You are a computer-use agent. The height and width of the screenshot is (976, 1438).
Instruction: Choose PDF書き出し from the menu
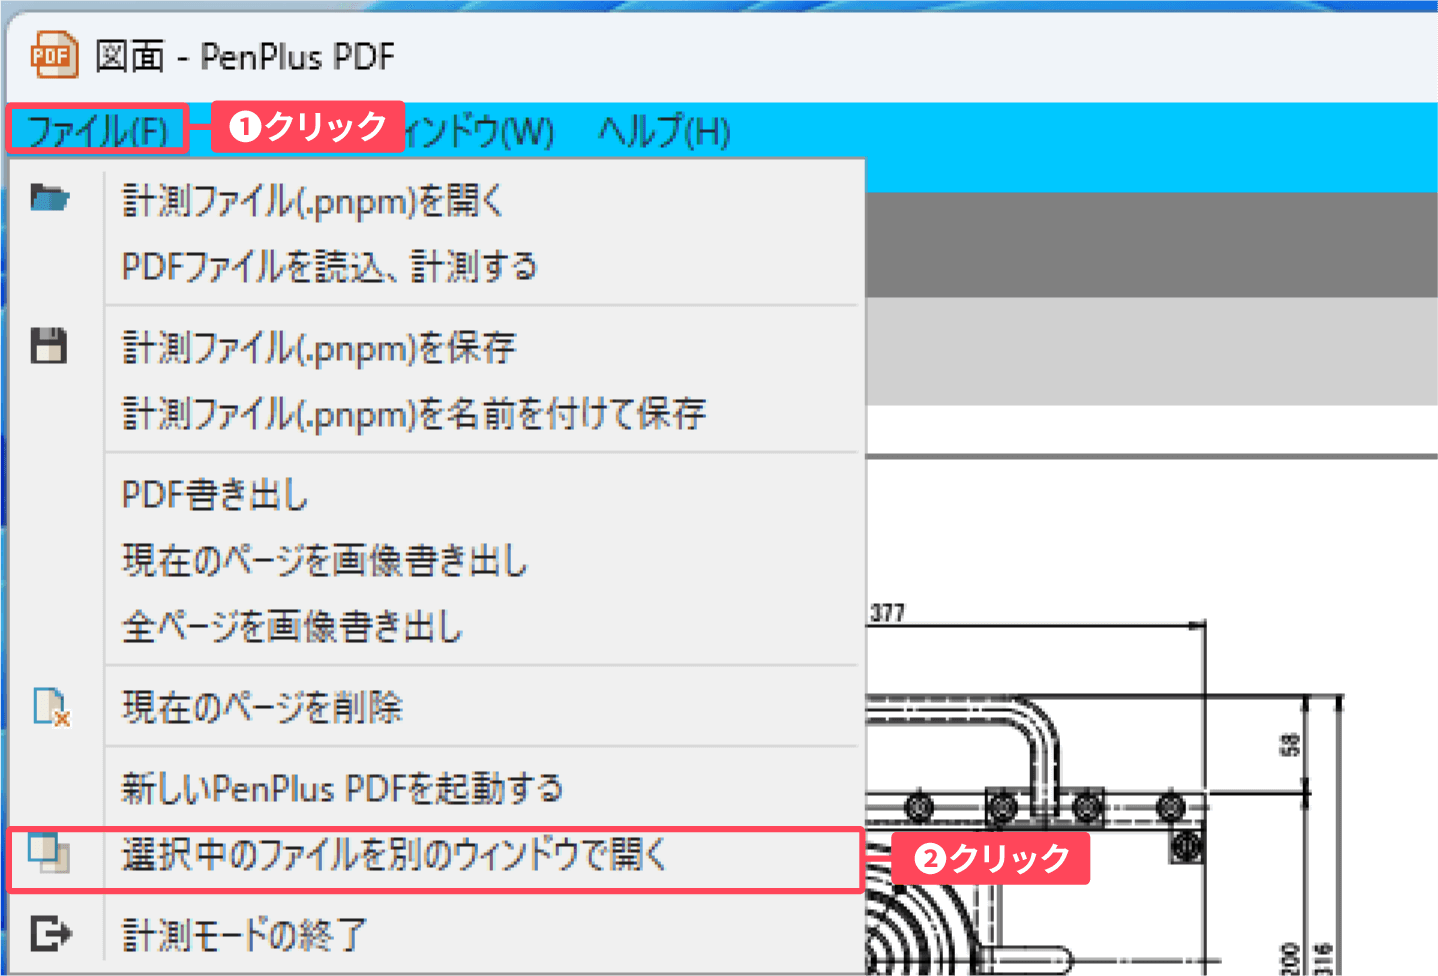point(215,495)
